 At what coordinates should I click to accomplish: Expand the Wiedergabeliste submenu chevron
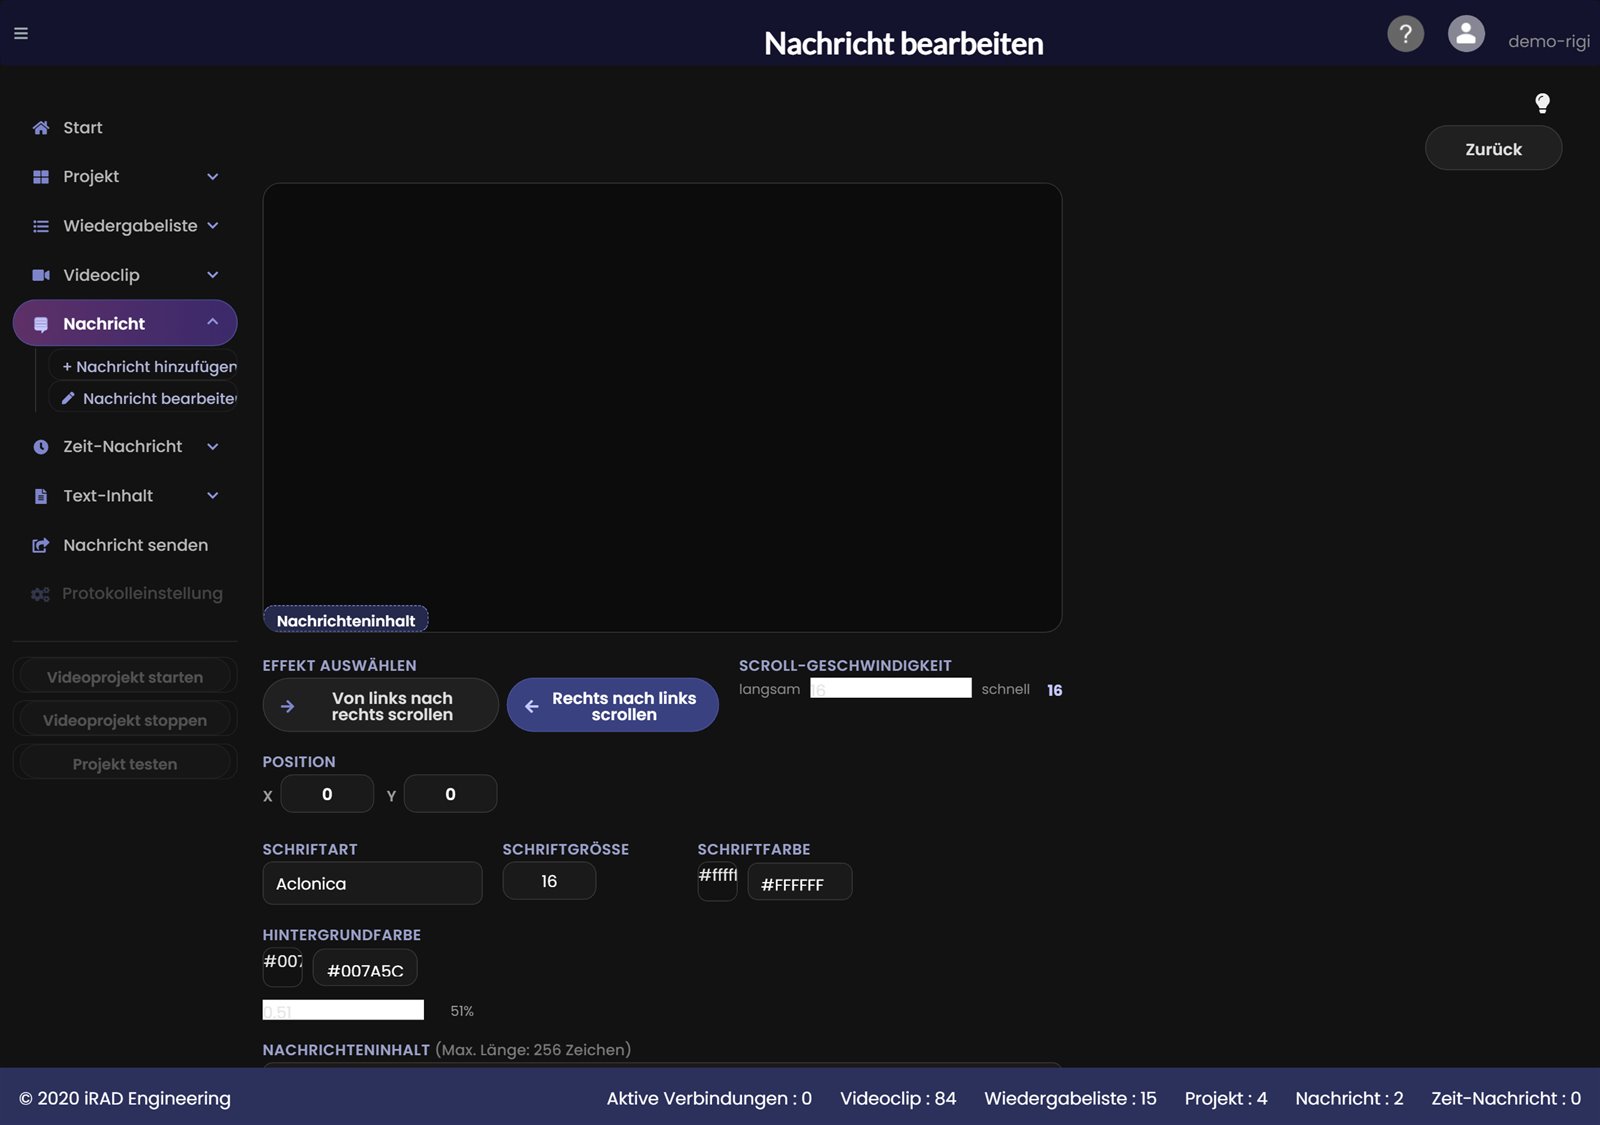click(212, 226)
